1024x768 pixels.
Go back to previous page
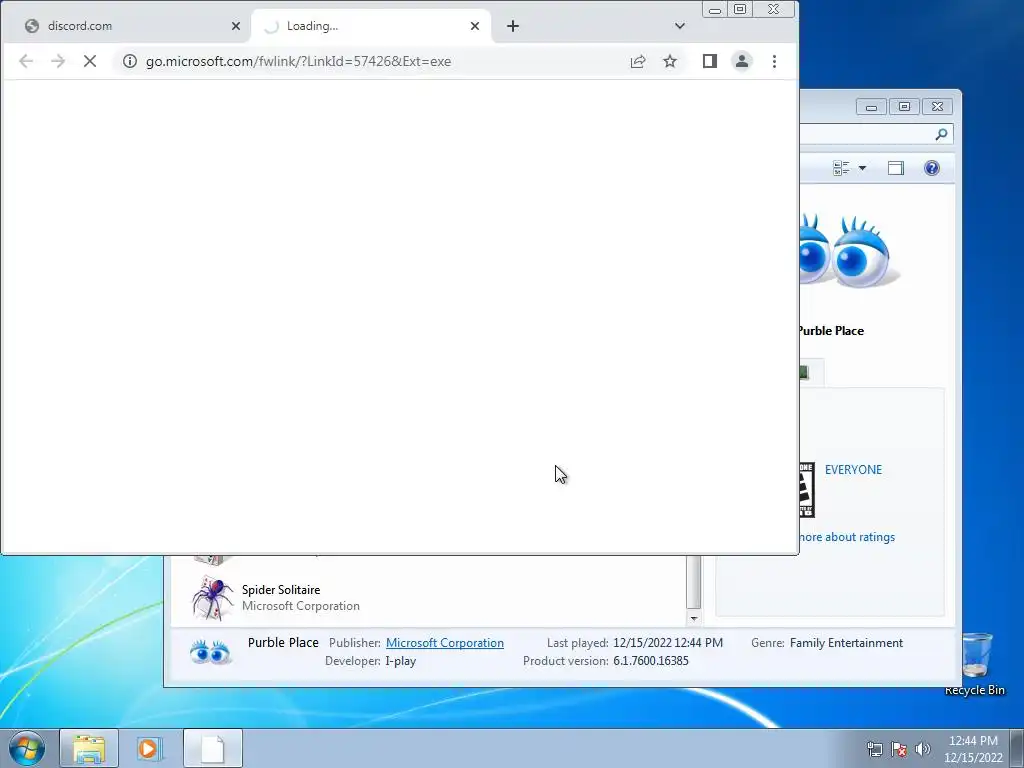26,61
